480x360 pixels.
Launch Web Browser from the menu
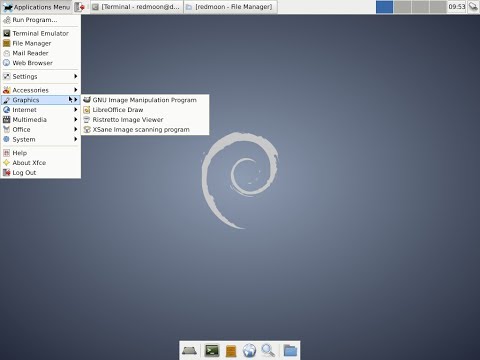click(x=41, y=63)
